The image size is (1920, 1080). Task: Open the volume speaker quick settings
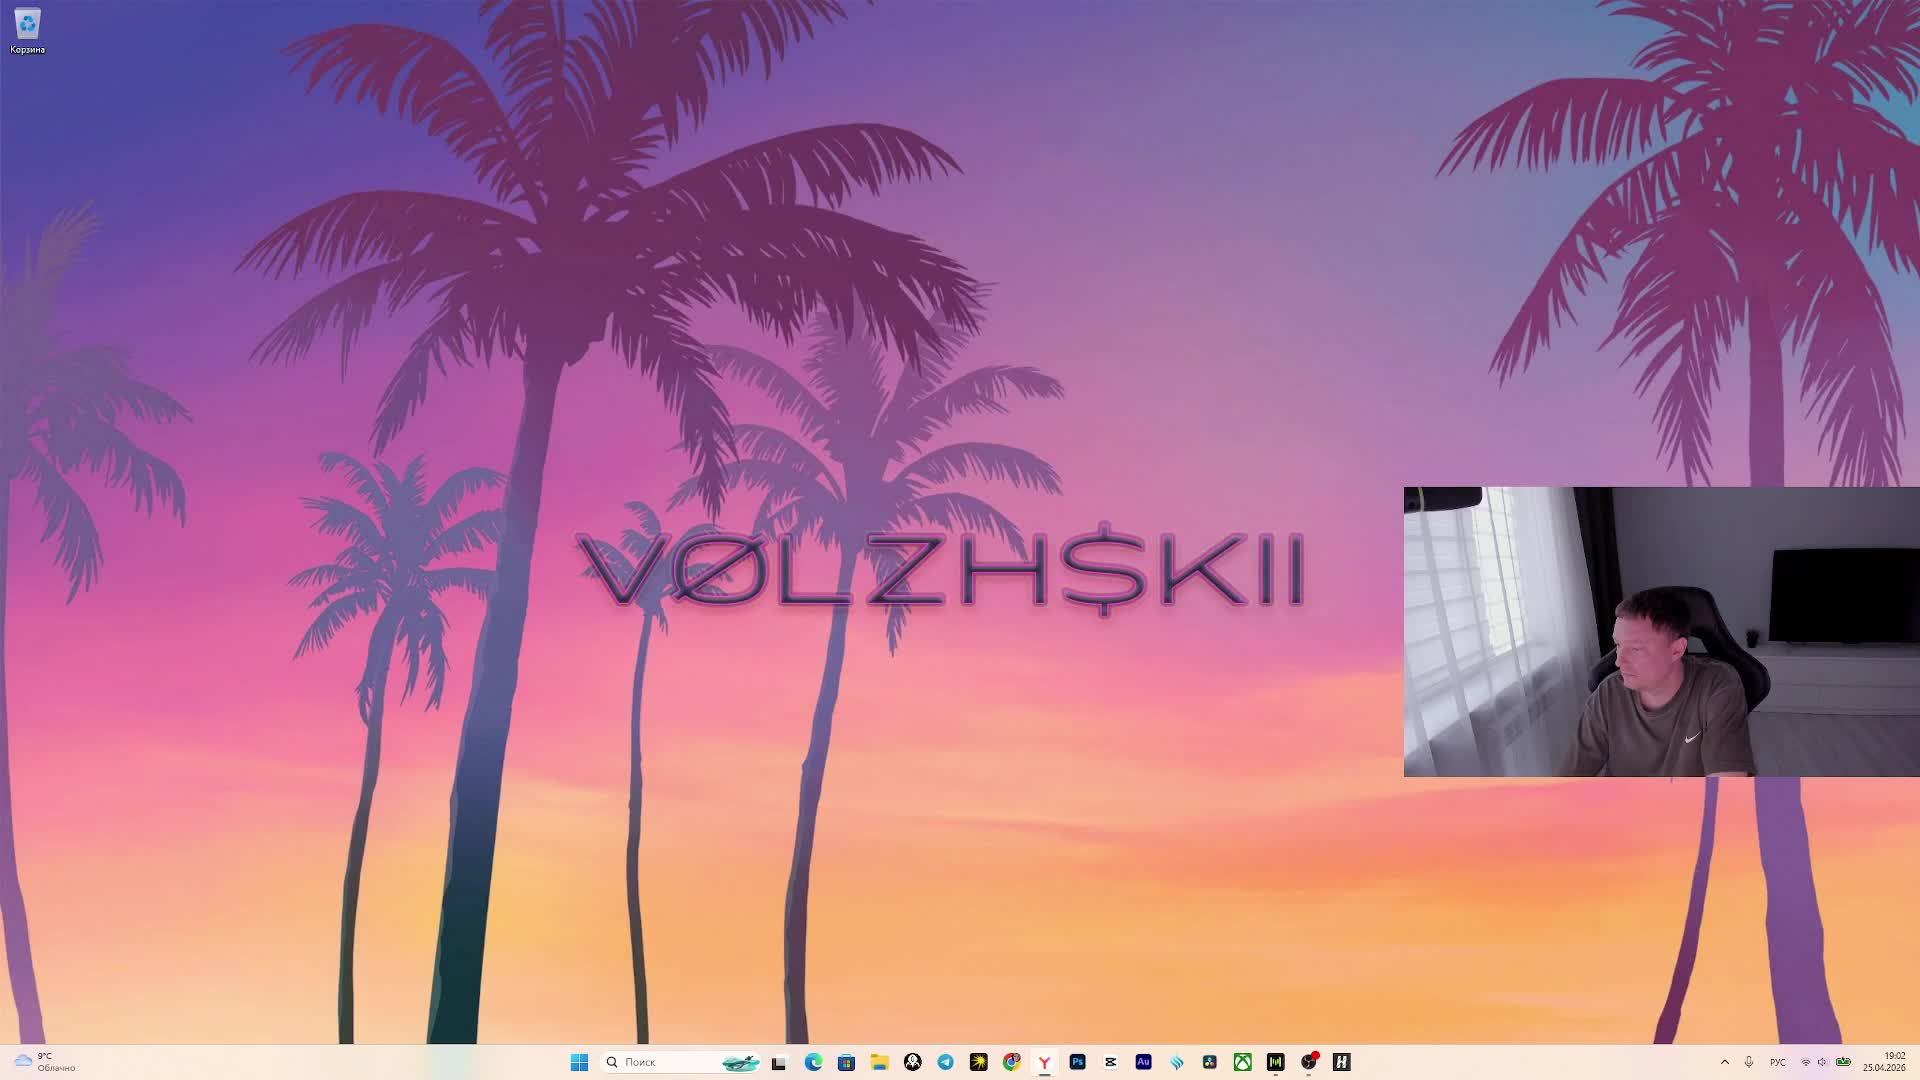coord(1822,1062)
